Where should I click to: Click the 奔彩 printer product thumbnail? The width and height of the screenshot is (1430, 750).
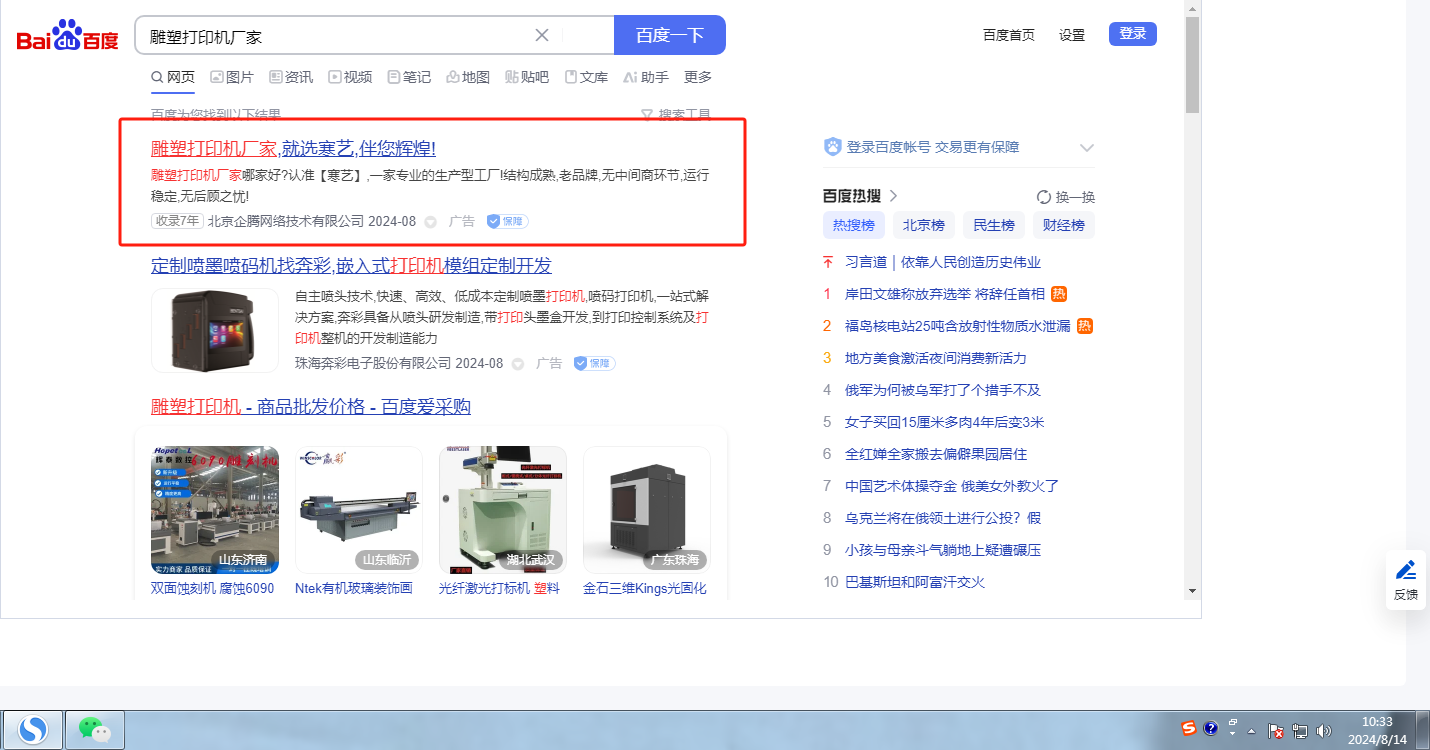[x=215, y=330]
